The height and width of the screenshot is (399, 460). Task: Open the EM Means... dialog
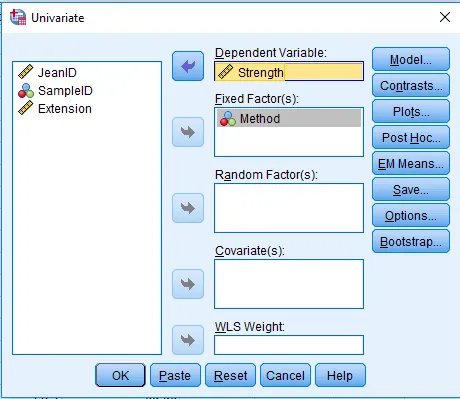(x=411, y=163)
